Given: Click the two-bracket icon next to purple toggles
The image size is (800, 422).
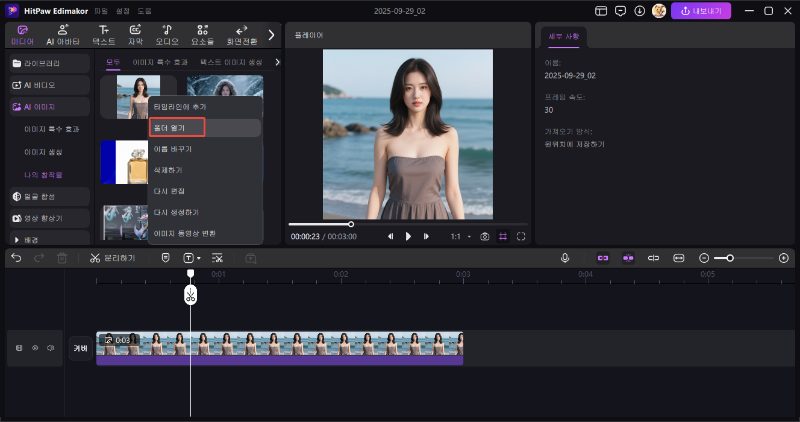Looking at the screenshot, I should 654,258.
